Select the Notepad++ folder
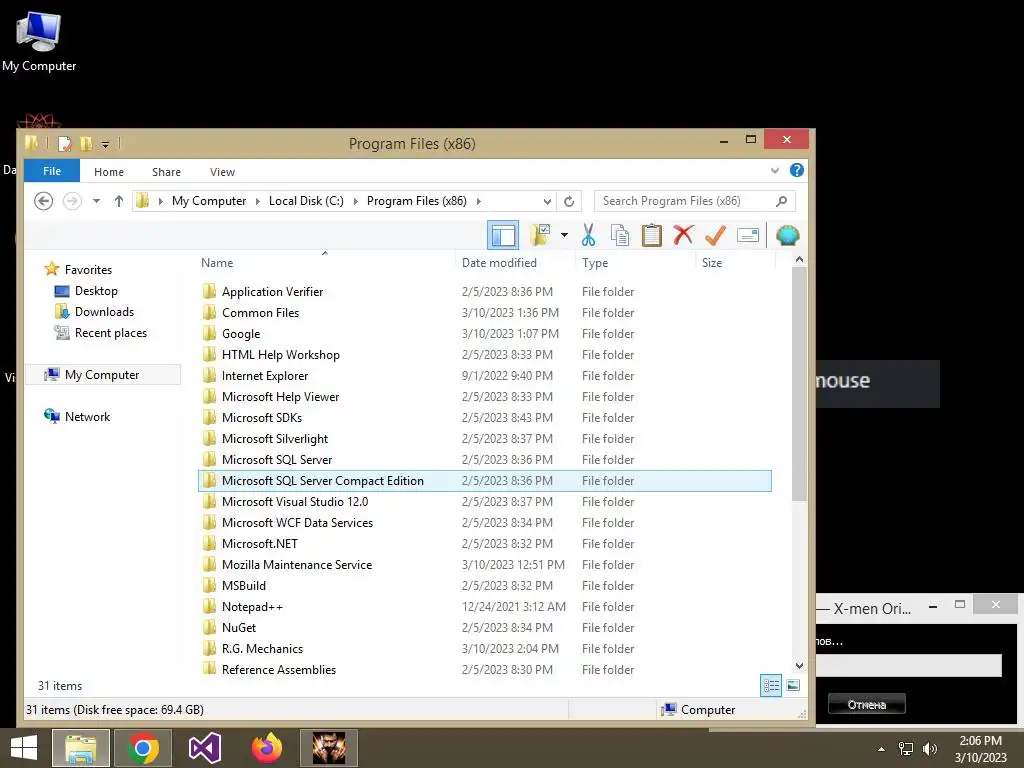The height and width of the screenshot is (768, 1024). (484, 607)
